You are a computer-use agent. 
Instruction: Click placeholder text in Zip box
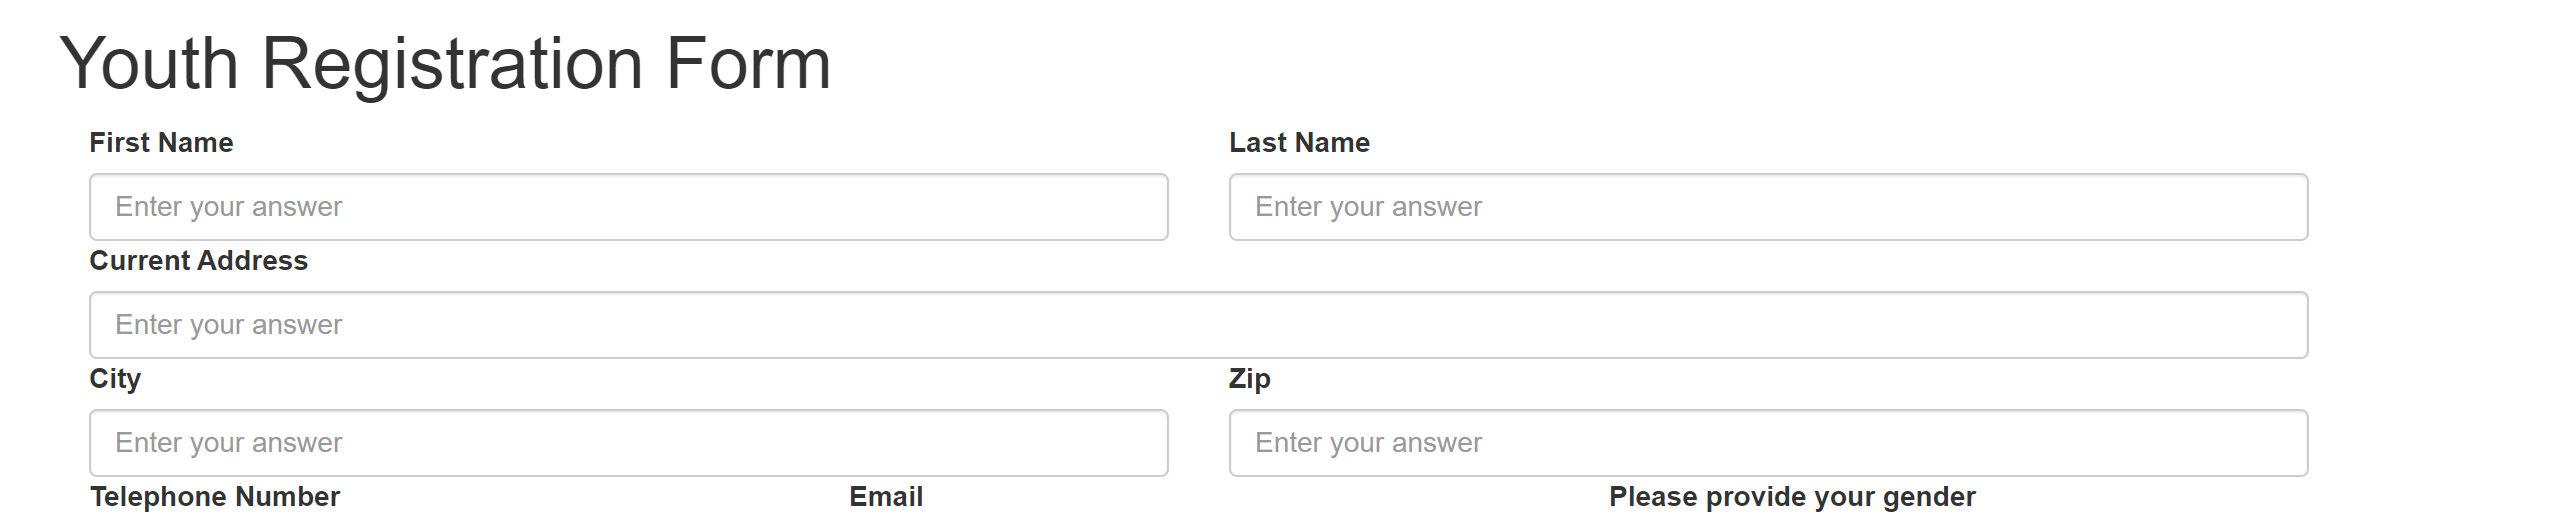point(1368,443)
